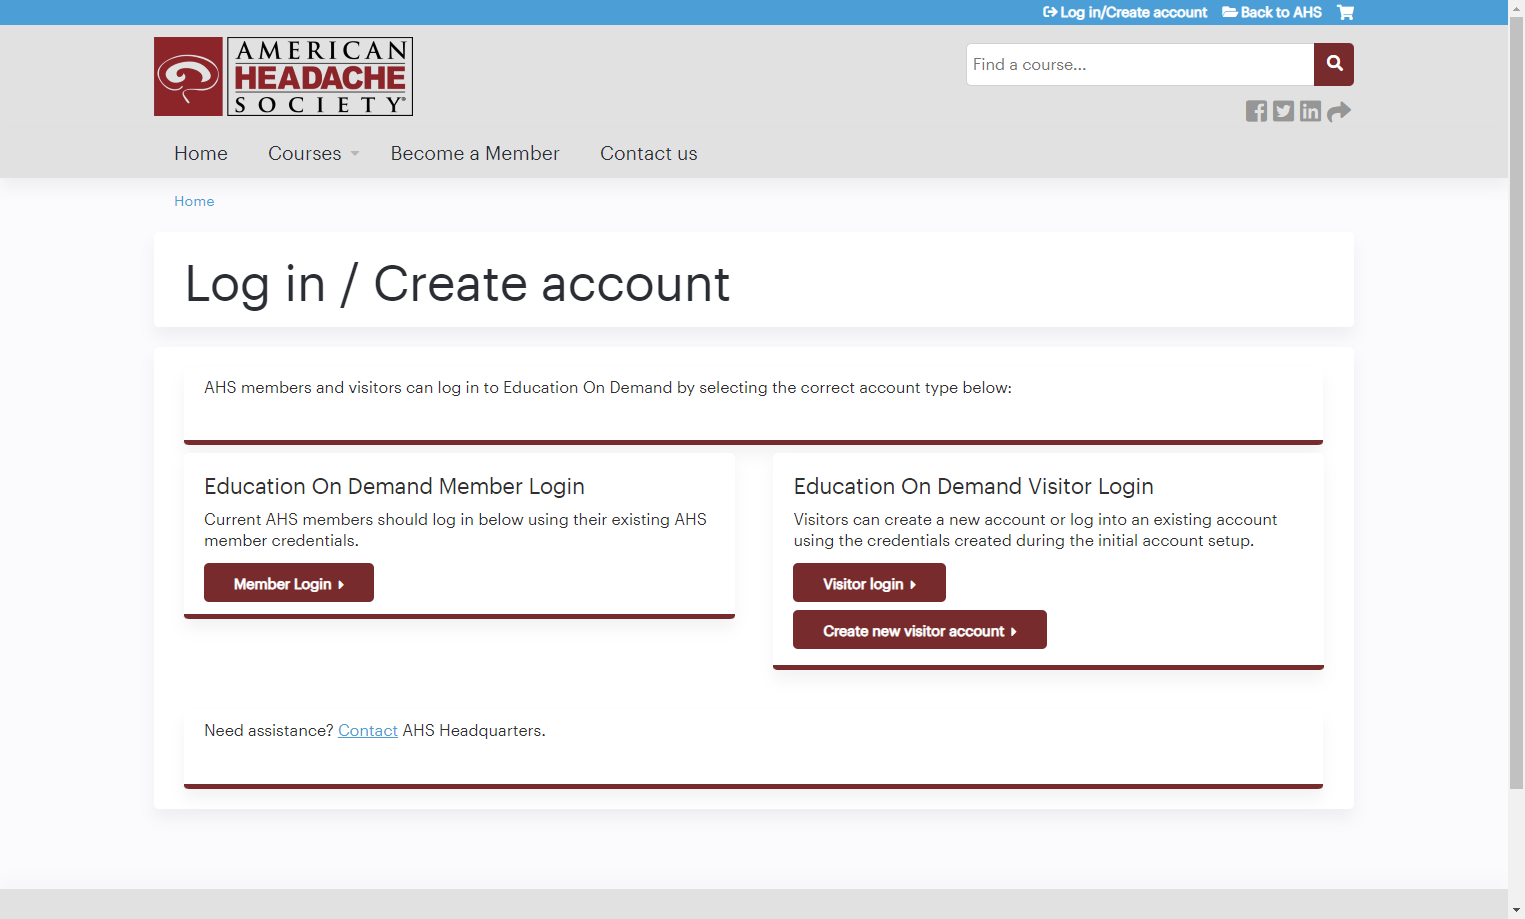1525x919 pixels.
Task: Open the Twitter share icon
Action: (x=1283, y=111)
